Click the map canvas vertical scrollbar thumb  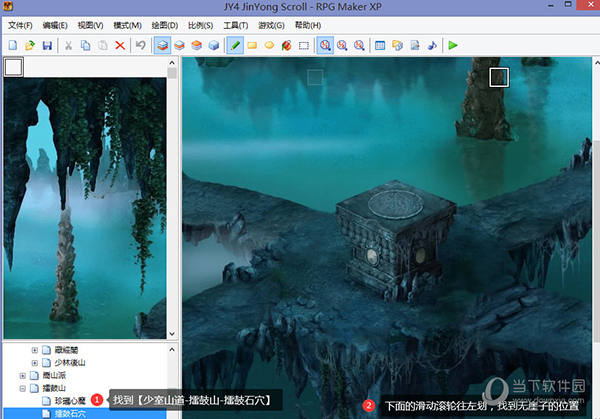click(597, 241)
